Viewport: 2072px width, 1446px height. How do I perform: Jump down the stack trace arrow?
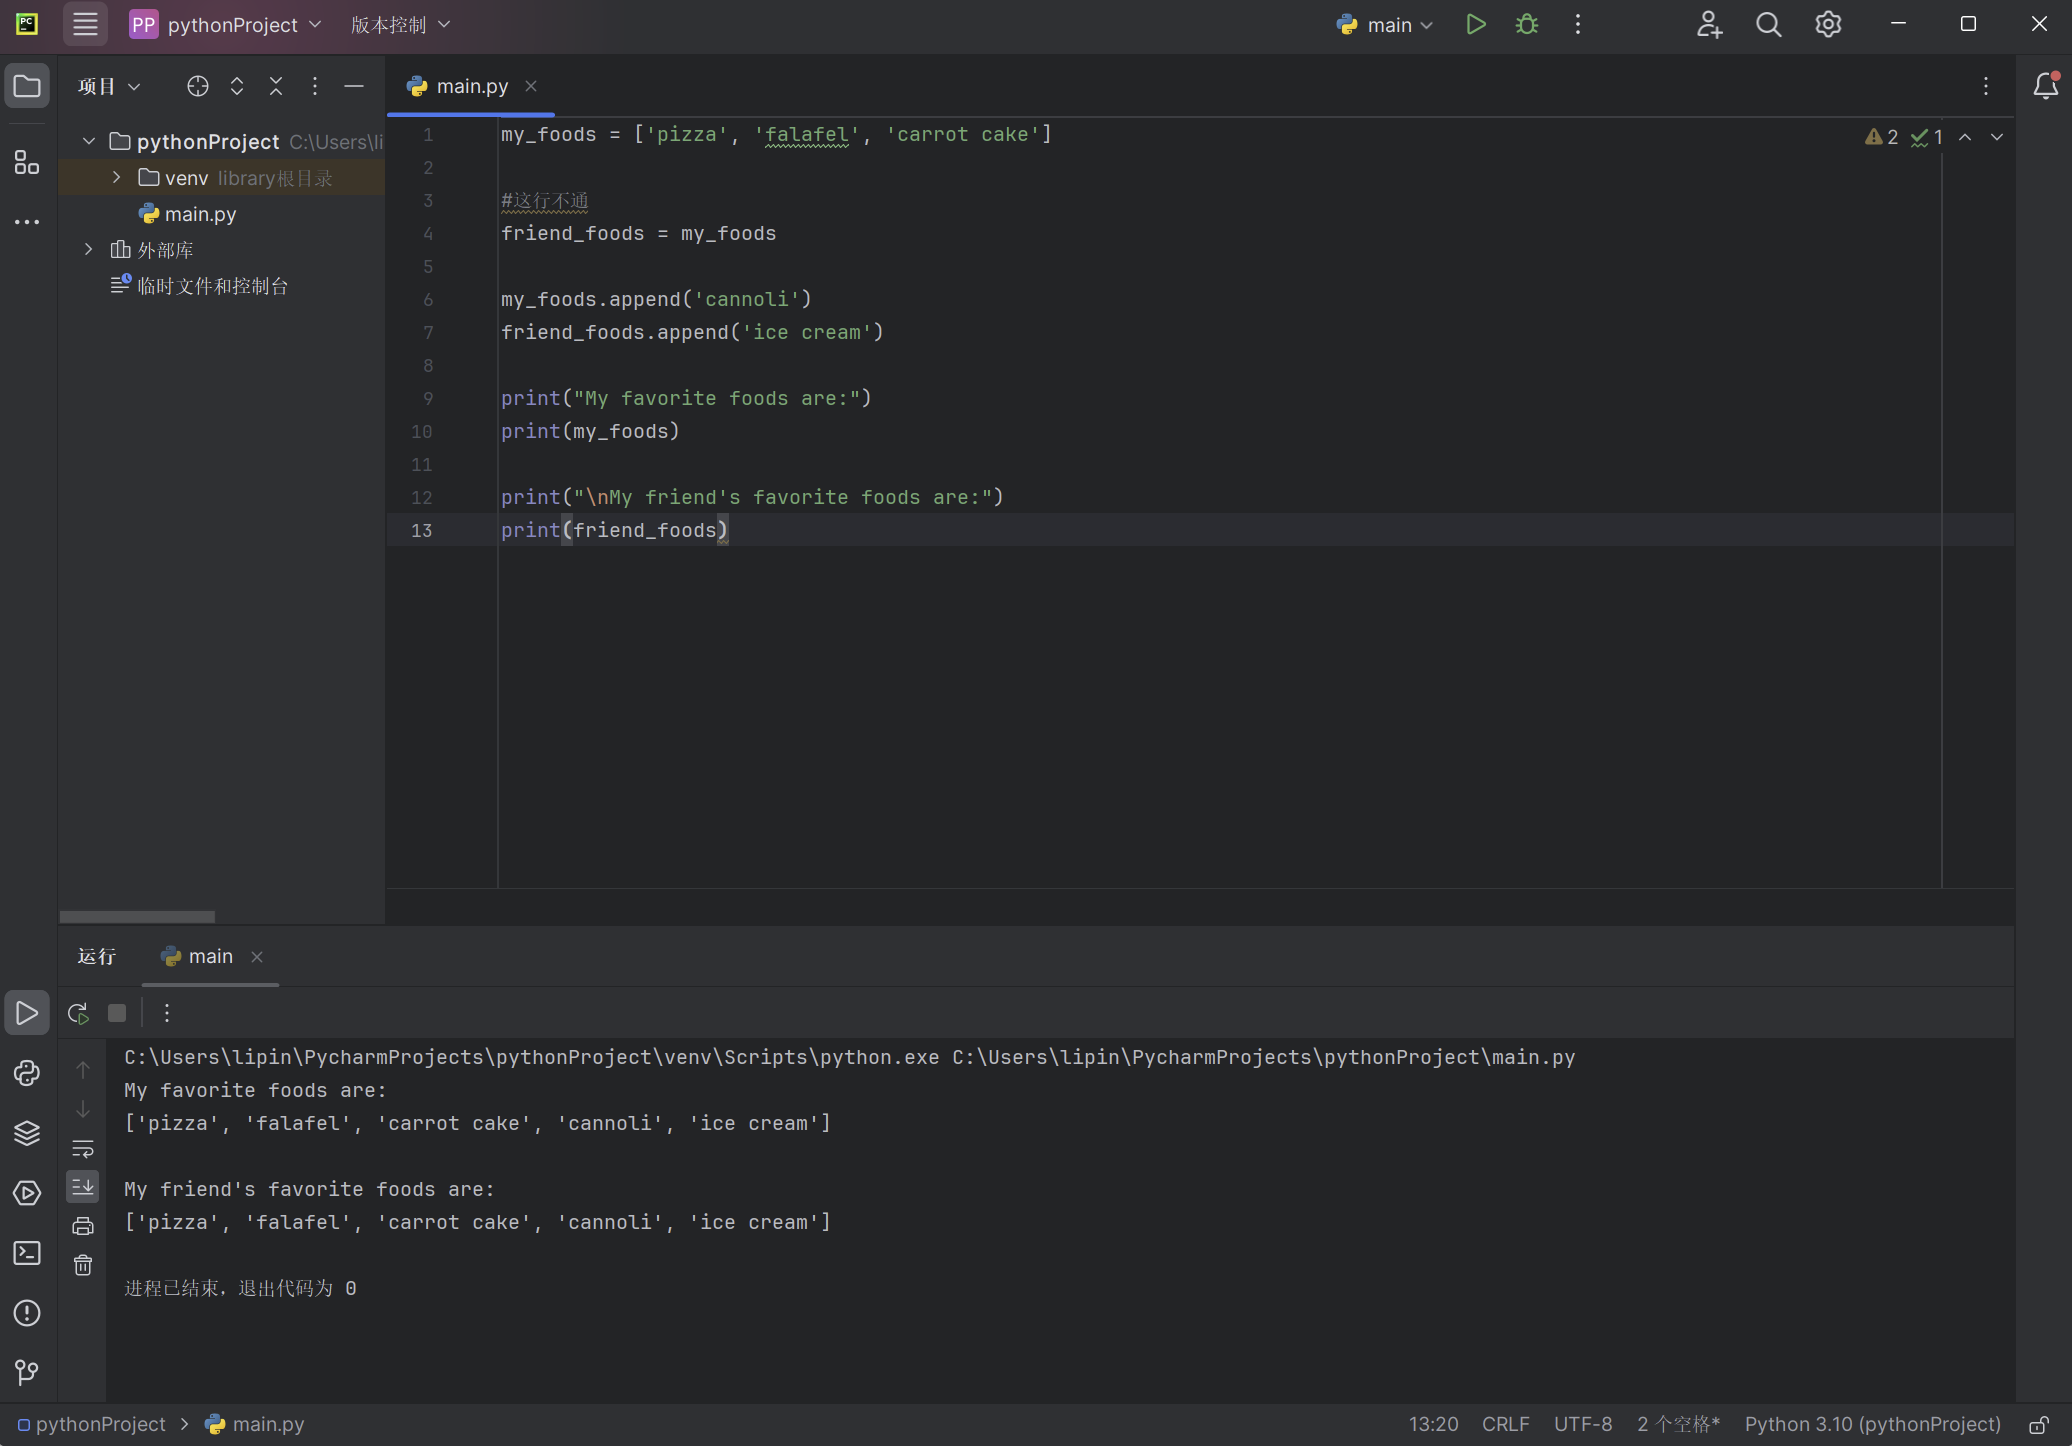(83, 1109)
